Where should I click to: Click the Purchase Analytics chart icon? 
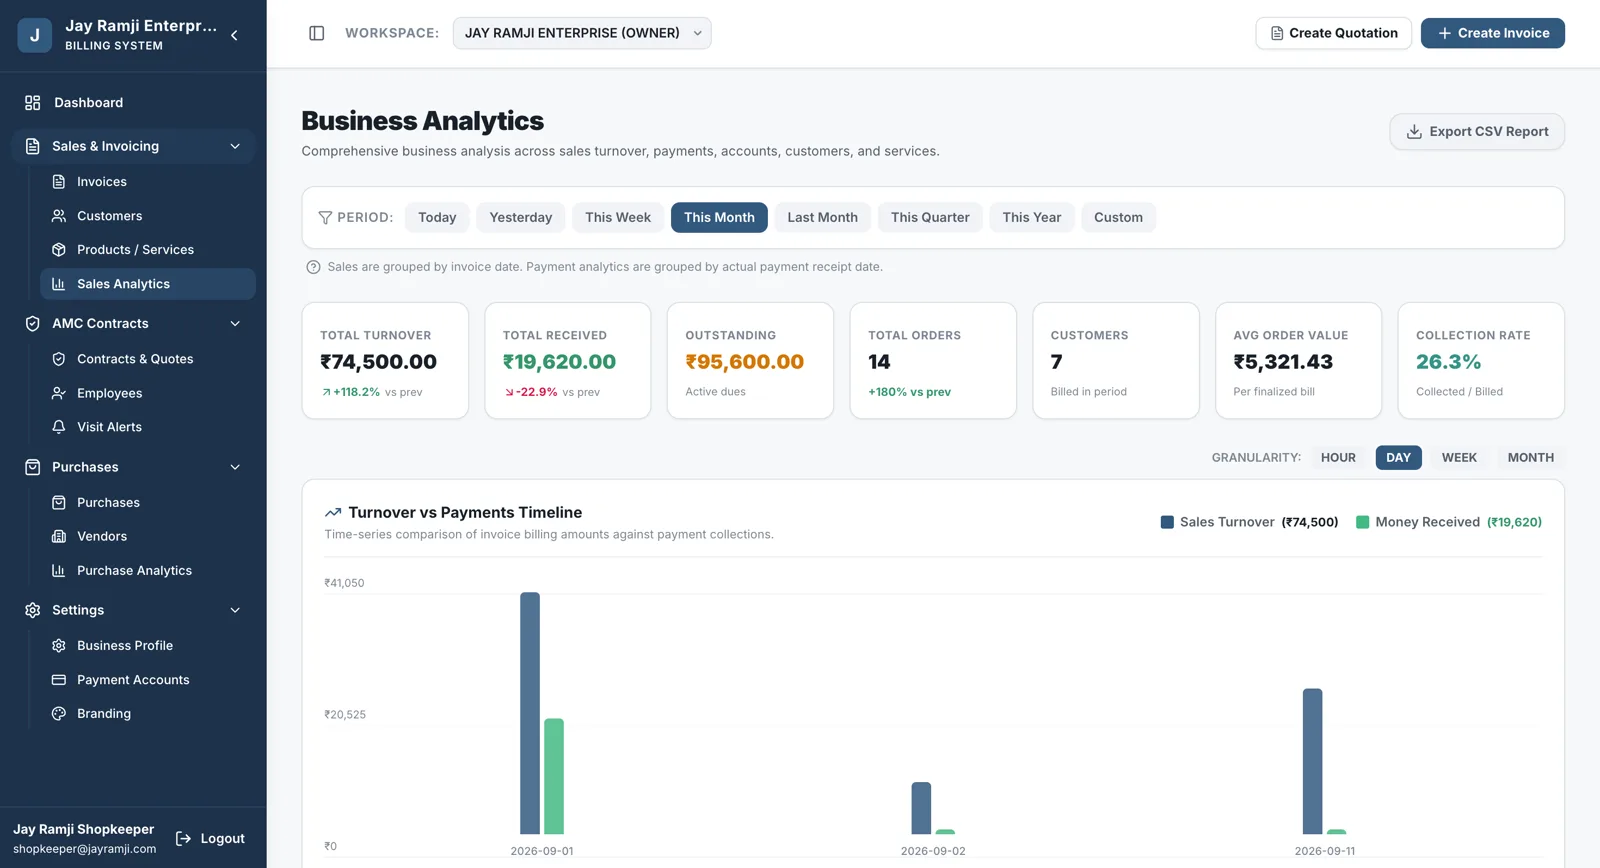click(x=59, y=571)
